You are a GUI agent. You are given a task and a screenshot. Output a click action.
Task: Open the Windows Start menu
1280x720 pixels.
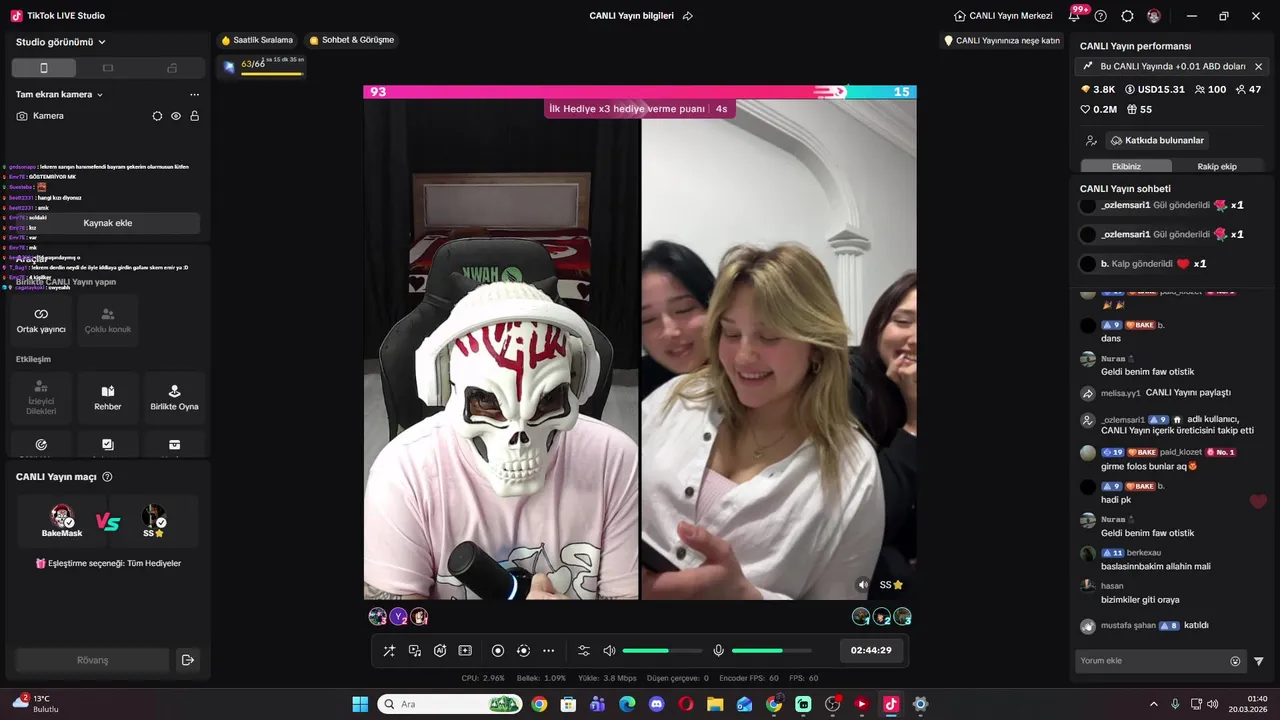pos(360,704)
